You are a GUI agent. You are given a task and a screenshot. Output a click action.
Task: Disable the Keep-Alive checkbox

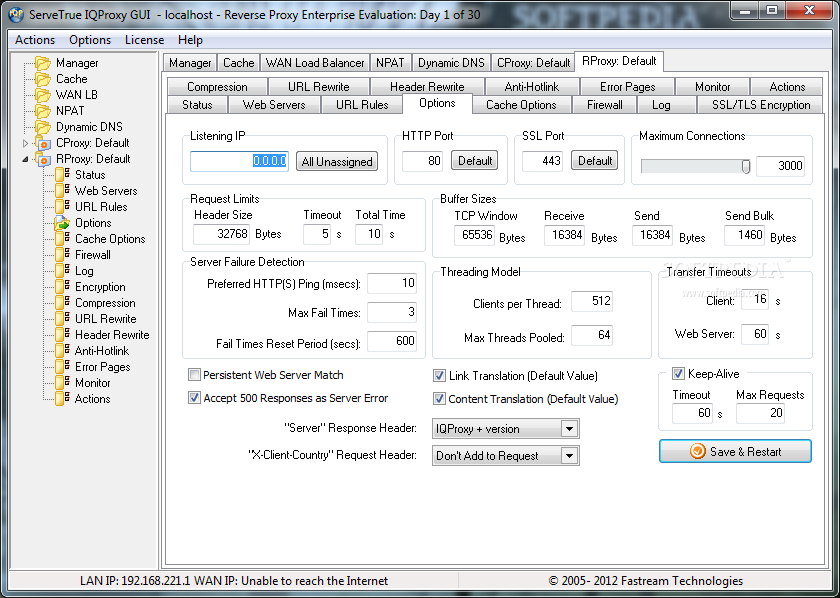pos(678,373)
